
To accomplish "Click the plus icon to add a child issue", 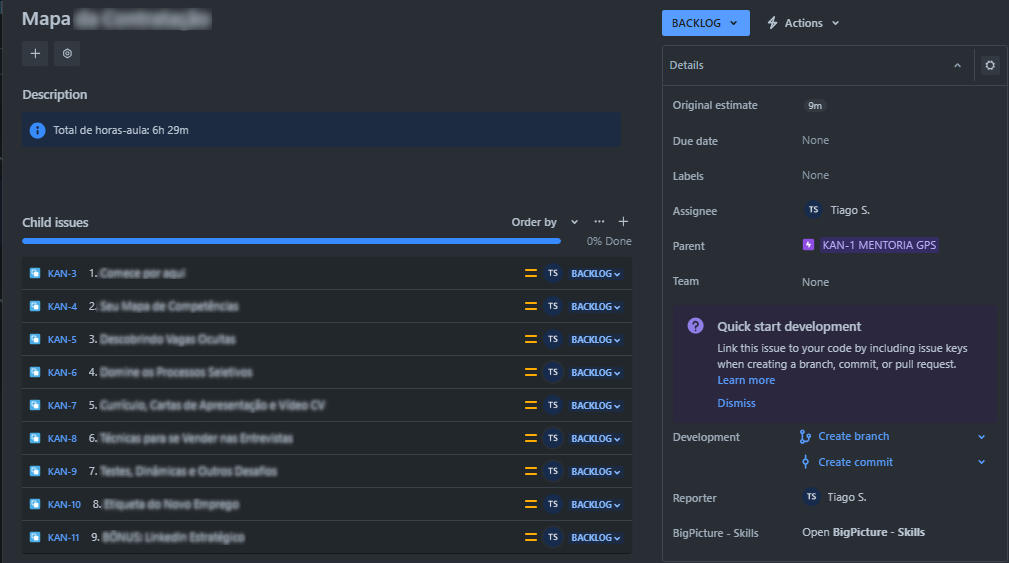I will (623, 221).
